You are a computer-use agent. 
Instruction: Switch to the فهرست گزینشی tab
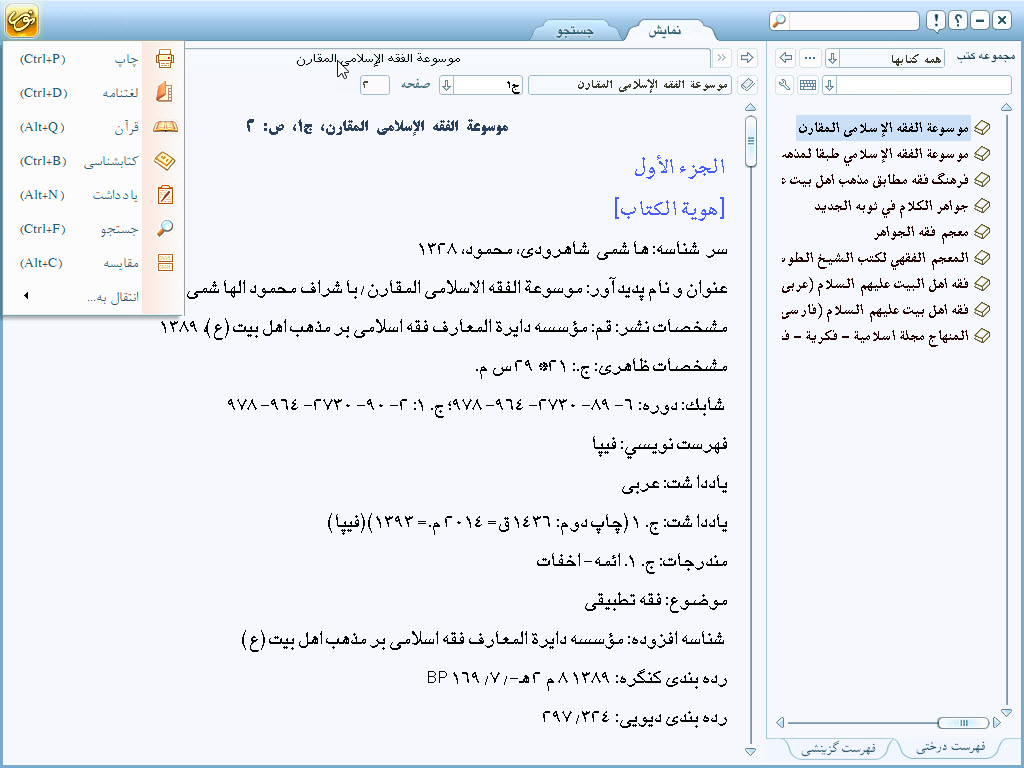[x=839, y=748]
